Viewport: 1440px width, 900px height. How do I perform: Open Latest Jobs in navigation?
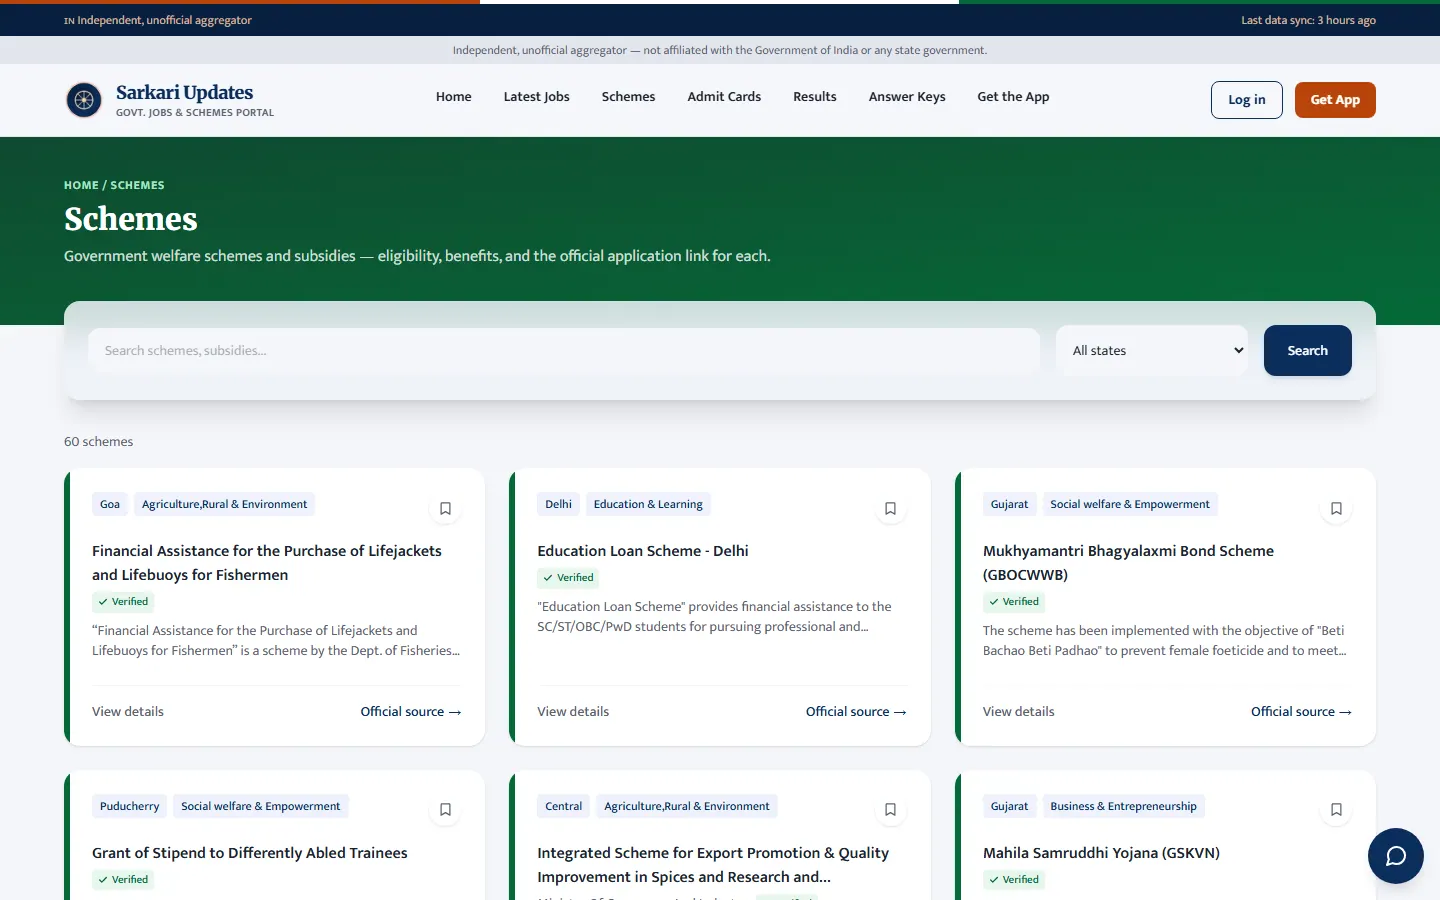point(537,97)
